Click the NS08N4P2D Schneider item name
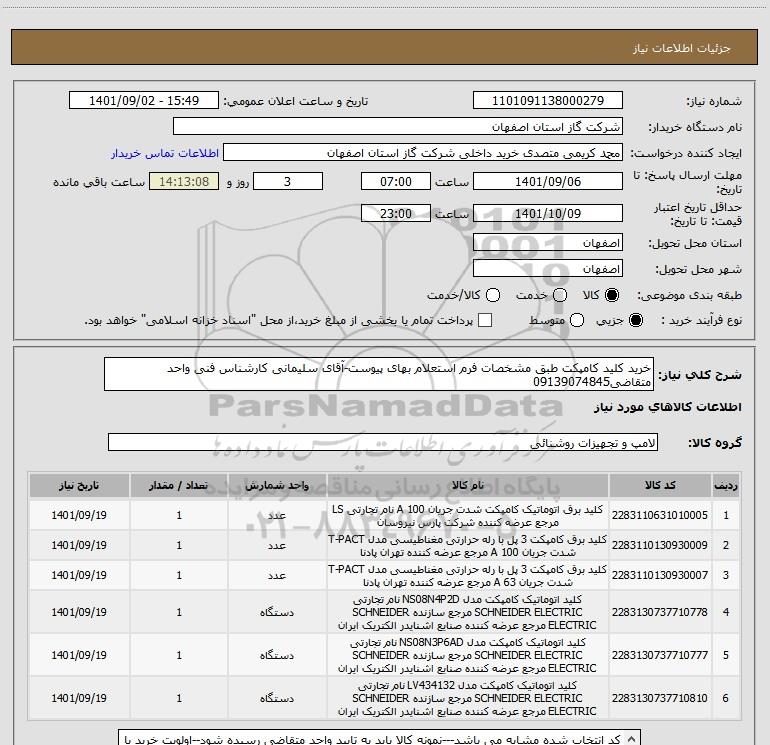This screenshot has width=770, height=745. [x=468, y=612]
